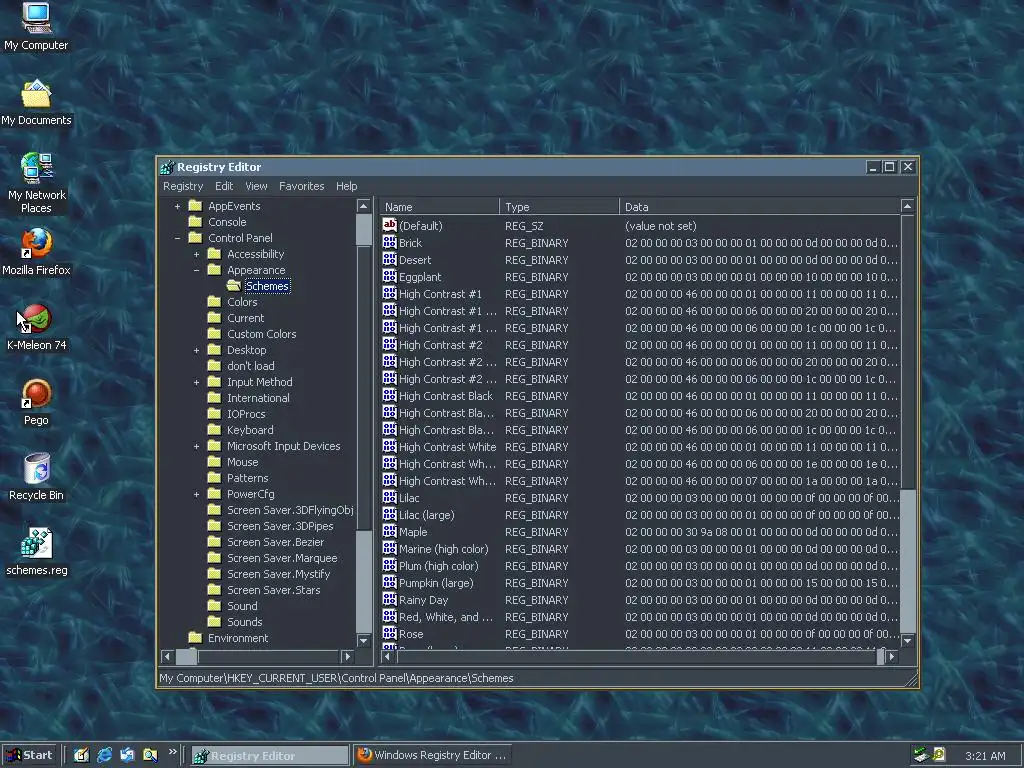Click the values list horizontal scroll right arrow

click(892, 656)
